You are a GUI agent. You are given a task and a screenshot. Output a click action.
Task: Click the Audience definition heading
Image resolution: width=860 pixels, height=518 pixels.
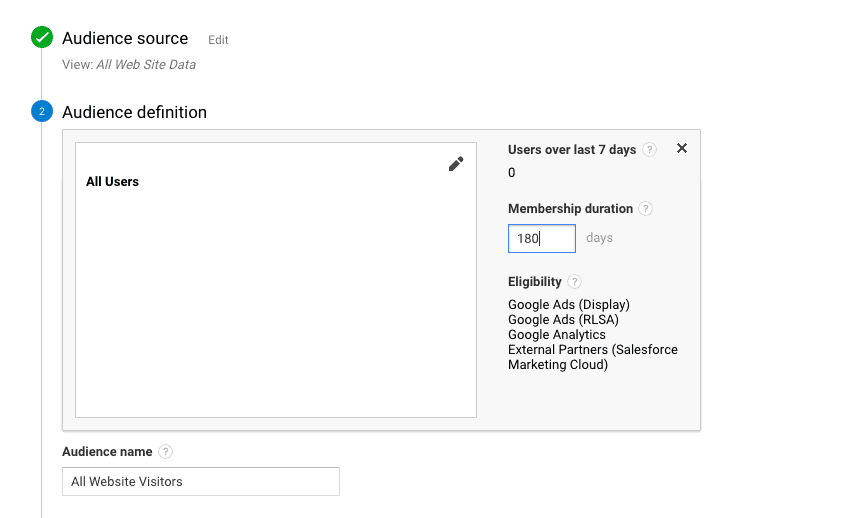(x=134, y=112)
